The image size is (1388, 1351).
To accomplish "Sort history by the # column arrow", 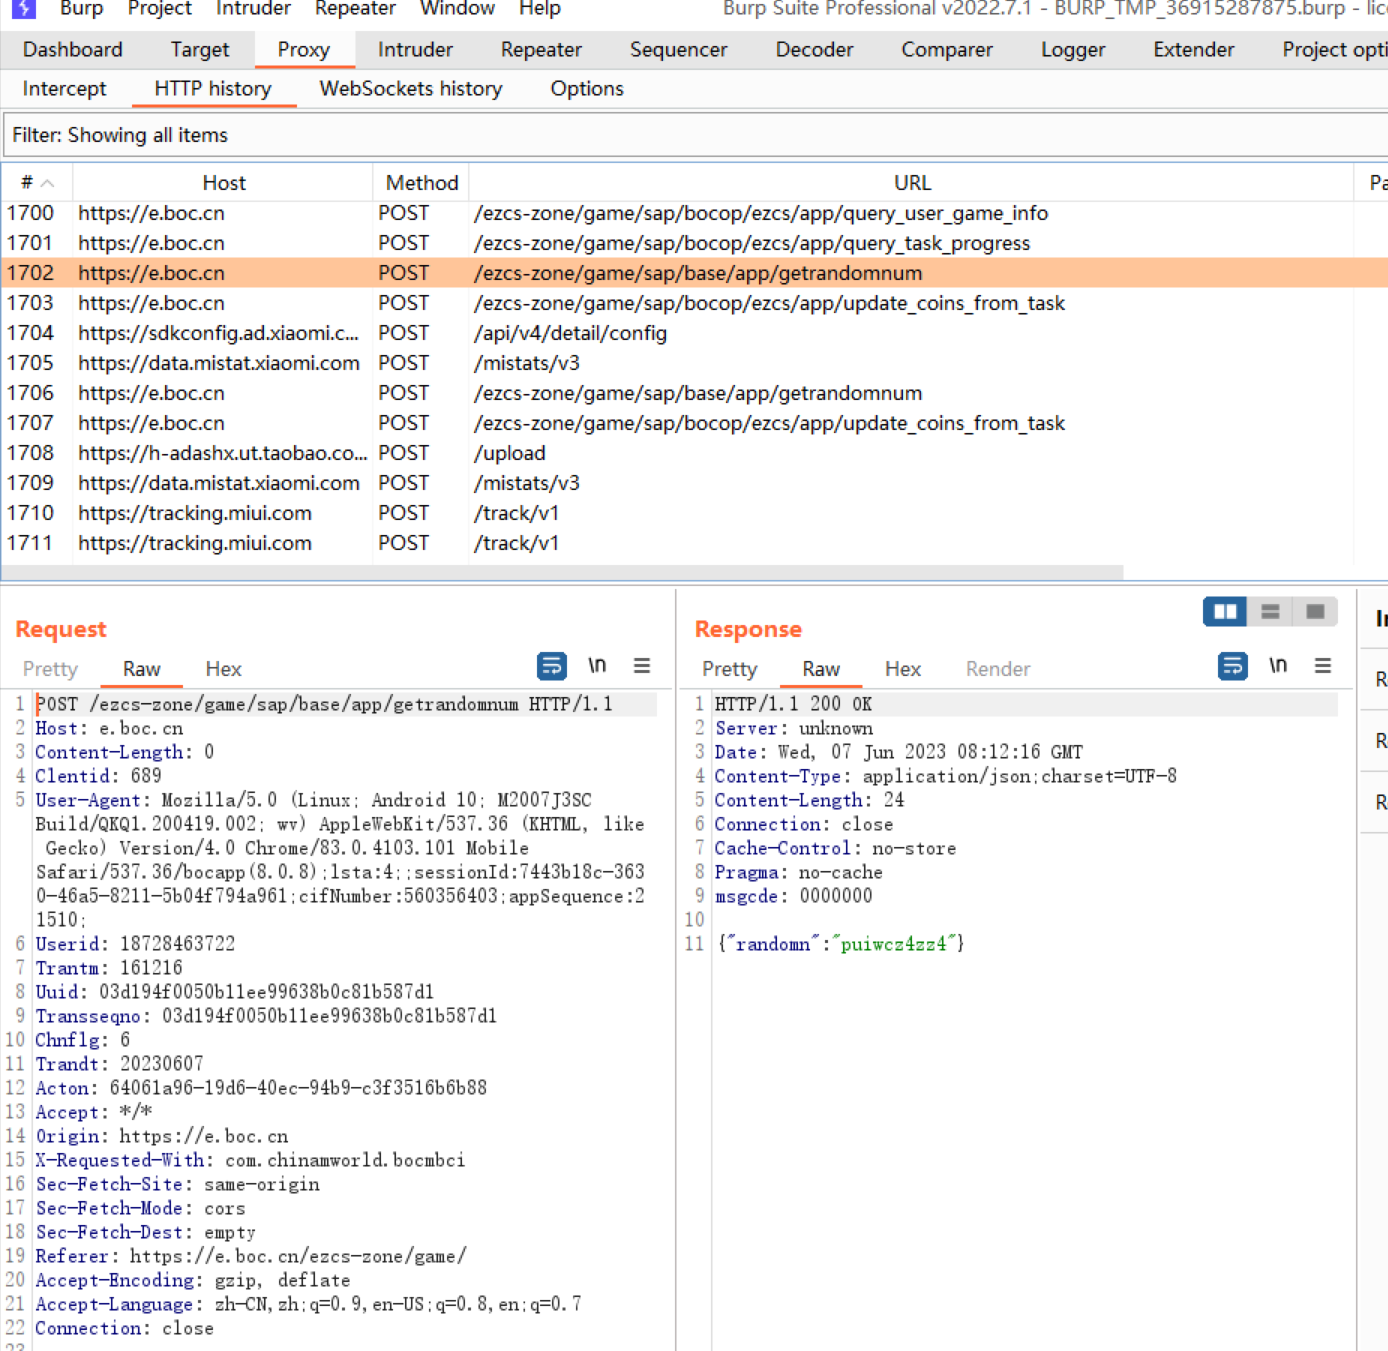I will click(x=47, y=183).
